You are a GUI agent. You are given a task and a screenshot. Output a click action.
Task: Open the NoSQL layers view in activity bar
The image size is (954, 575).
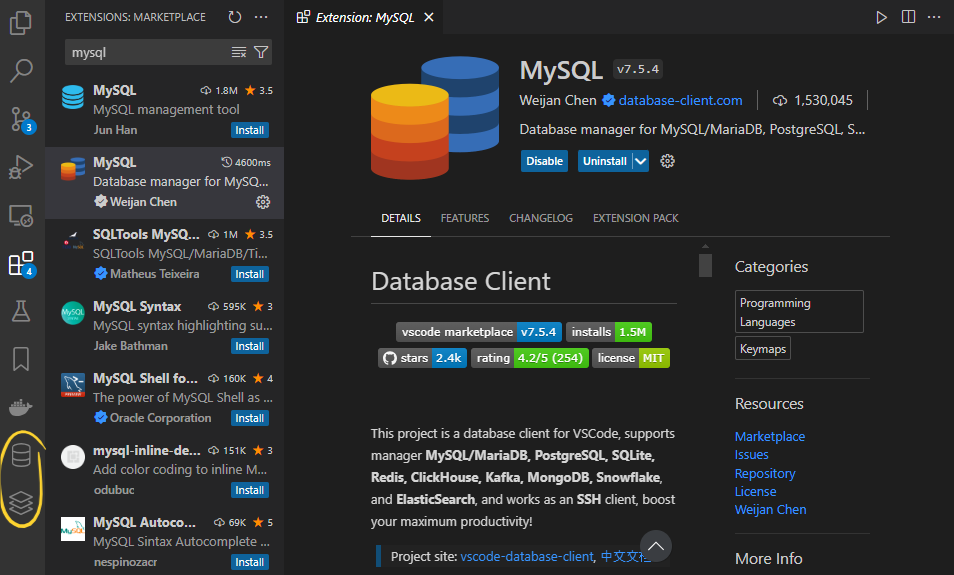point(21,503)
